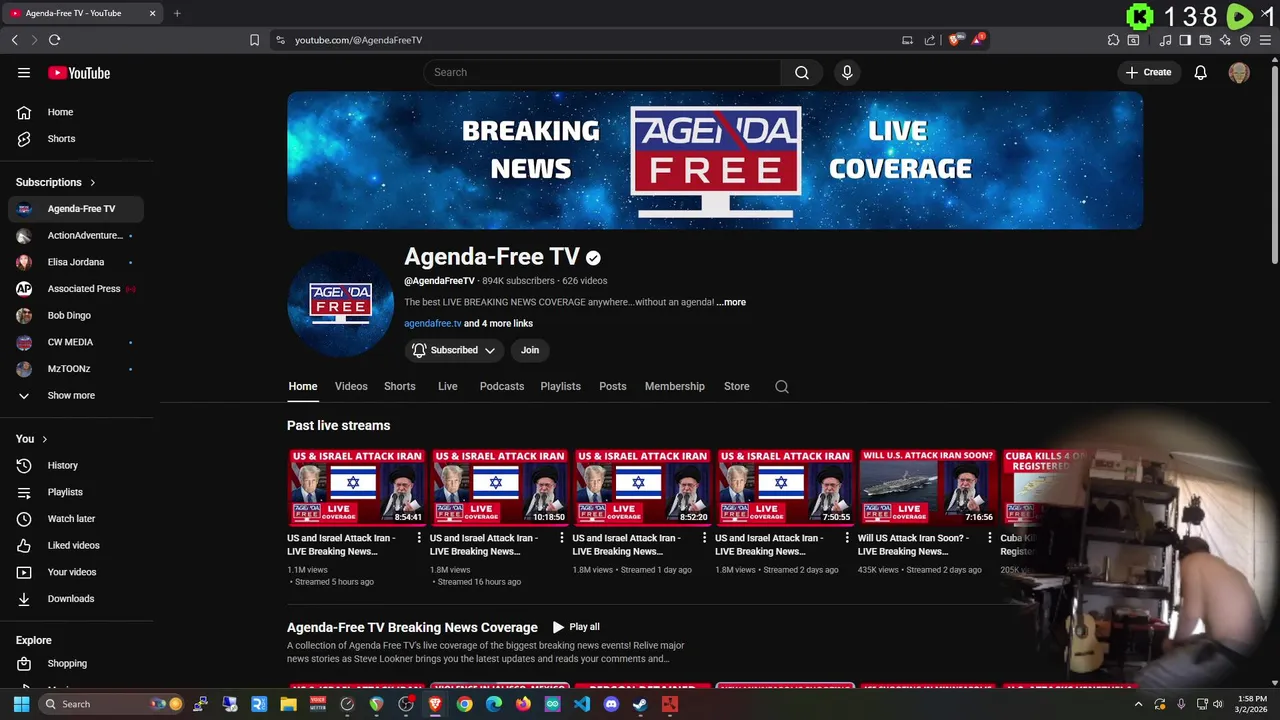Open the Brave VPN shield icon
This screenshot has height=720, width=1280.
[x=1245, y=40]
